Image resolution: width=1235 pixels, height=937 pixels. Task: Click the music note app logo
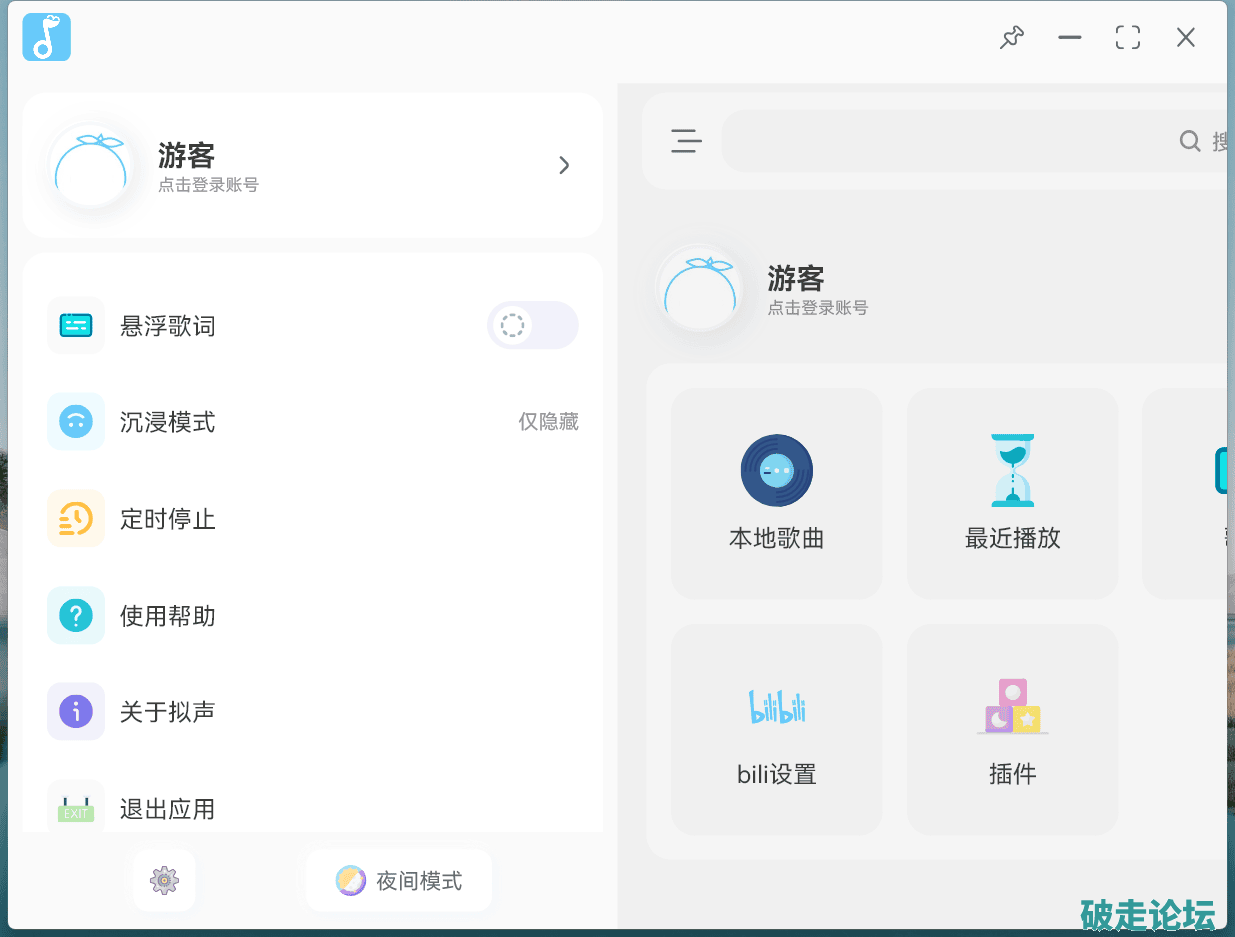pos(46,37)
